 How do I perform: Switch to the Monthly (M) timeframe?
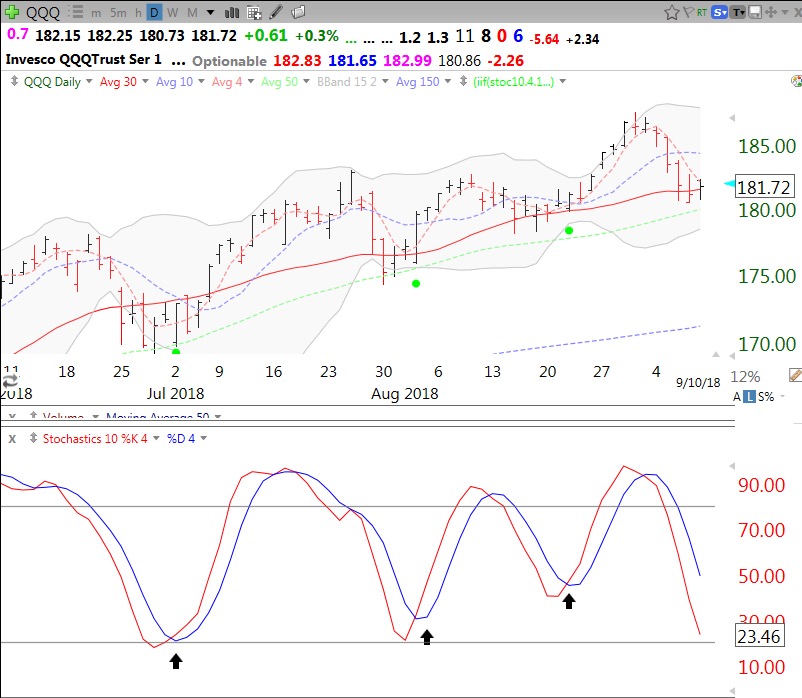point(192,12)
